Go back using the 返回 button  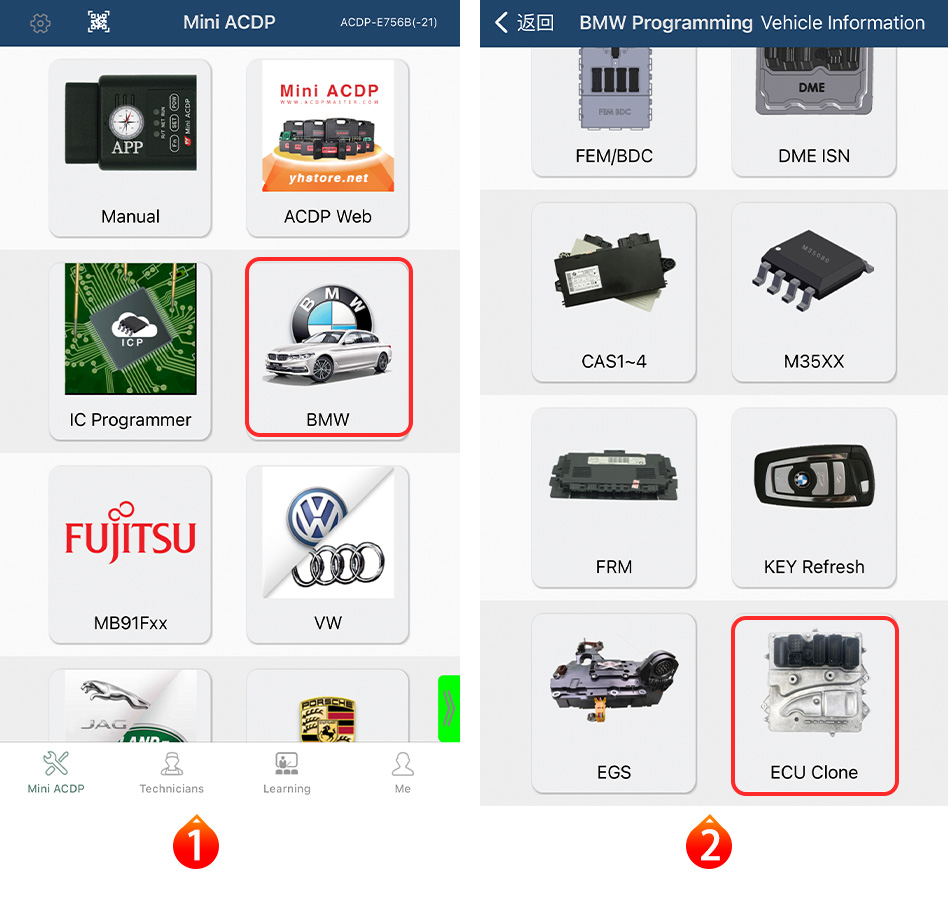click(x=524, y=23)
